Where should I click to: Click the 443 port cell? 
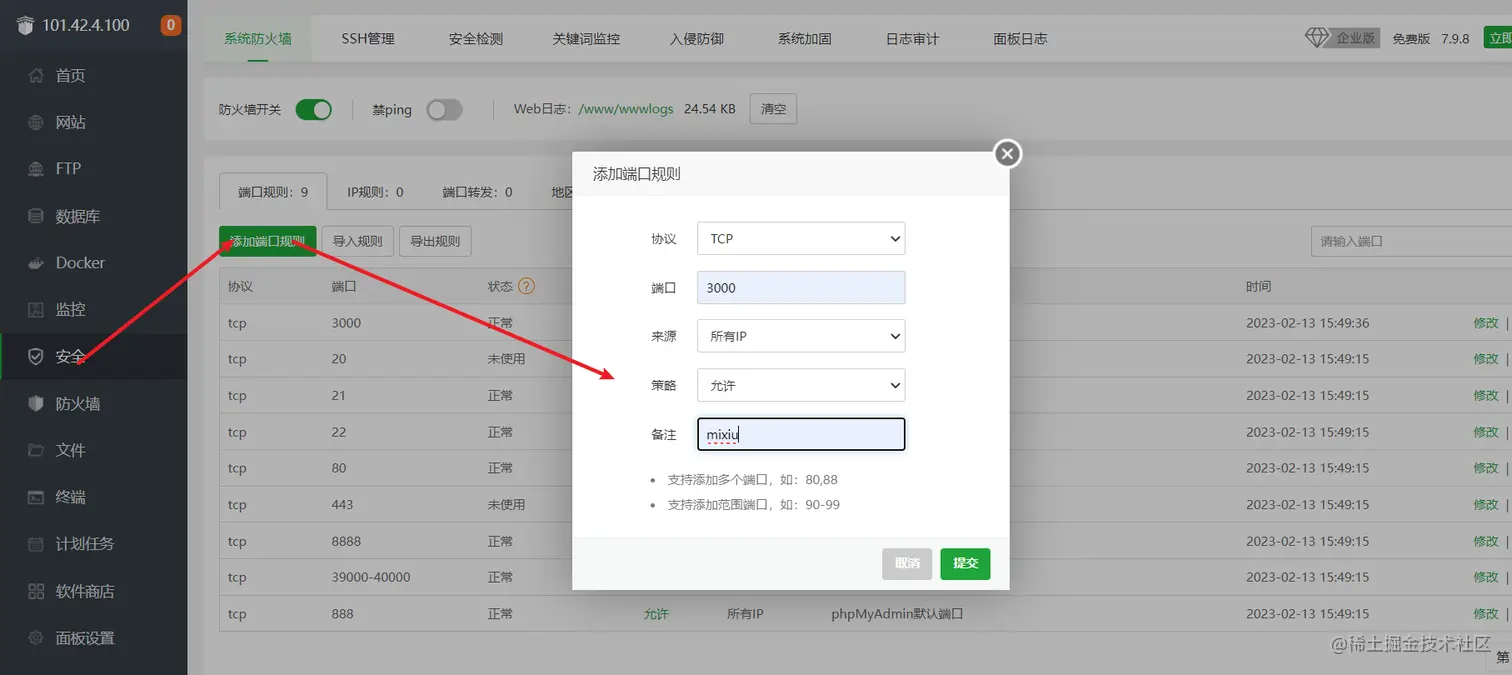click(342, 504)
